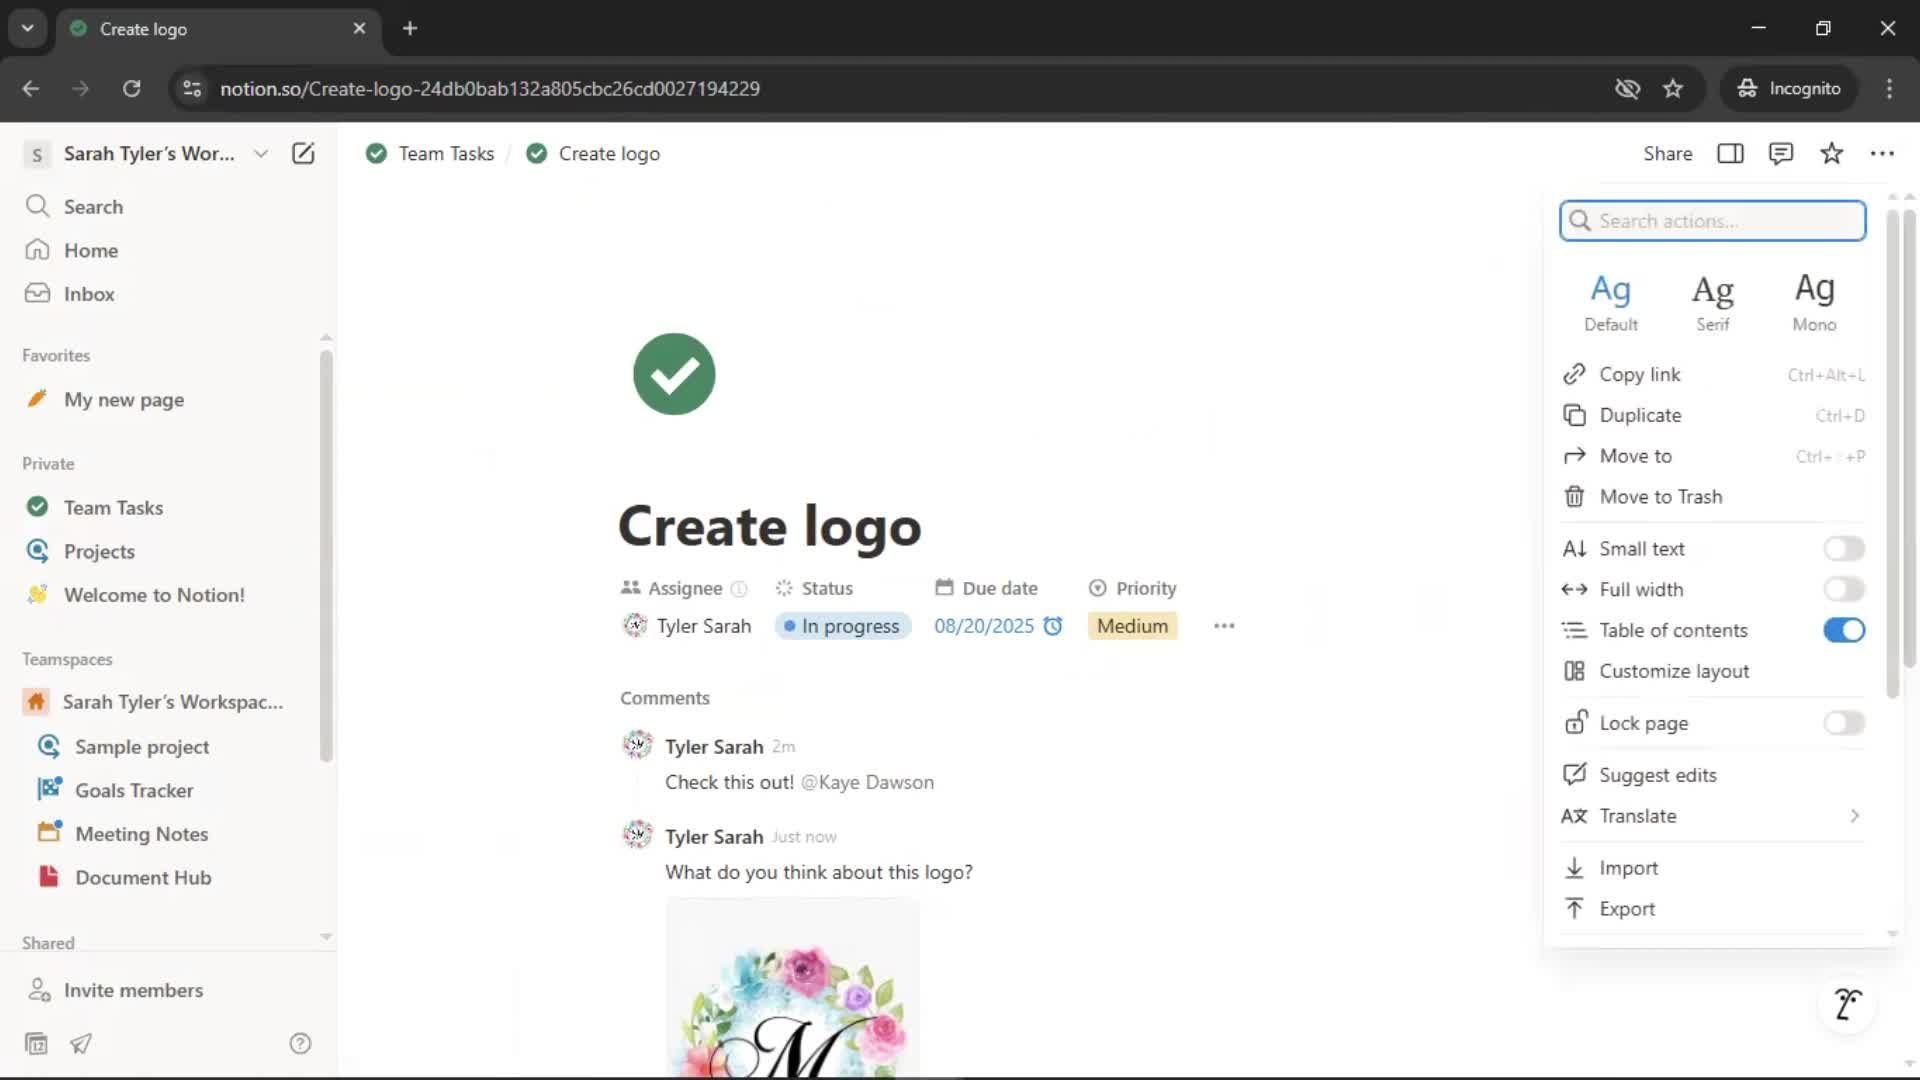Select Serif font style
Image resolution: width=1920 pixels, height=1080 pixels.
click(x=1713, y=302)
